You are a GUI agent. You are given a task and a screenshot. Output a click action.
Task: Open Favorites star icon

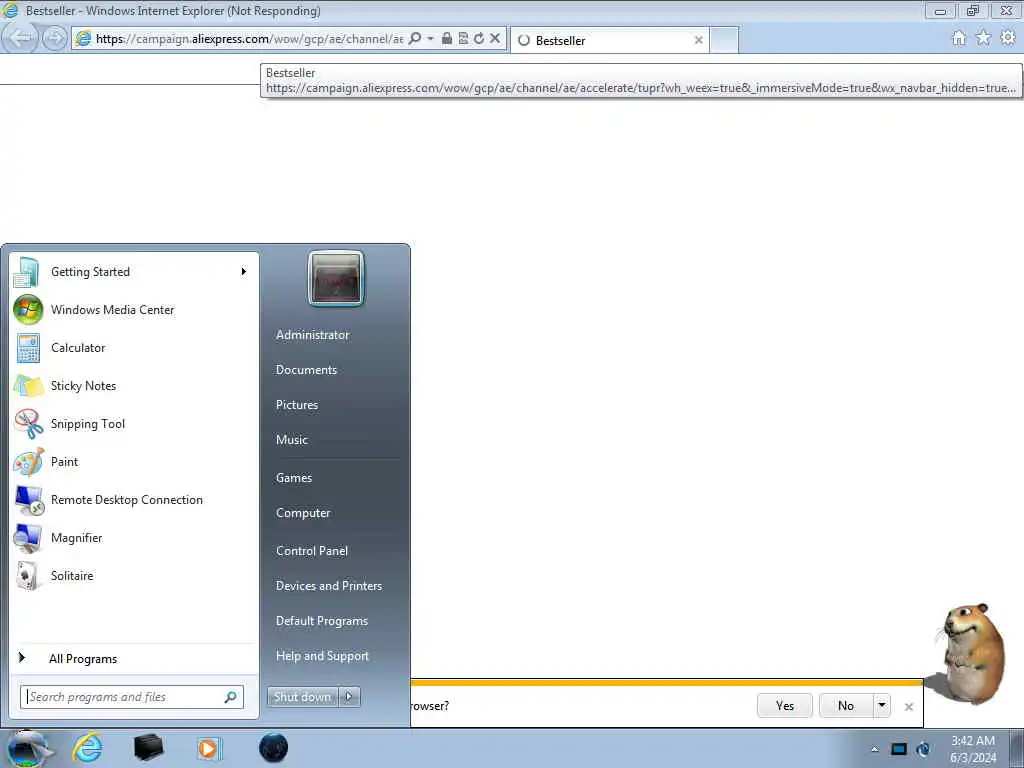tap(983, 38)
